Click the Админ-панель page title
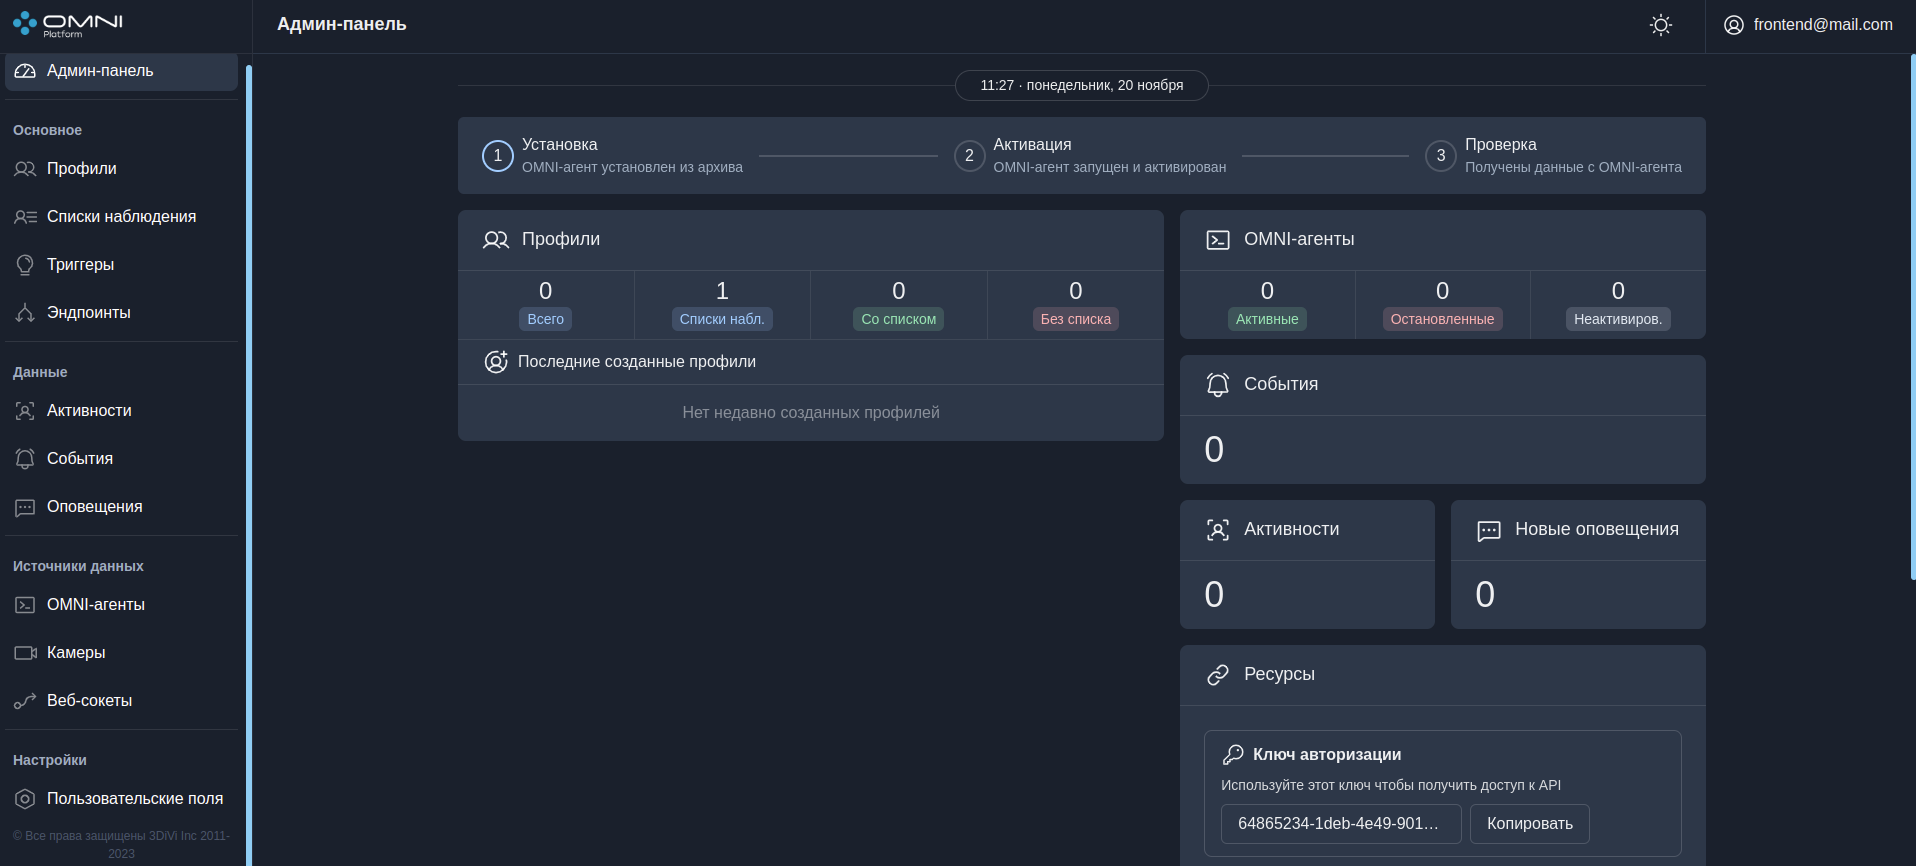 pyautogui.click(x=342, y=24)
